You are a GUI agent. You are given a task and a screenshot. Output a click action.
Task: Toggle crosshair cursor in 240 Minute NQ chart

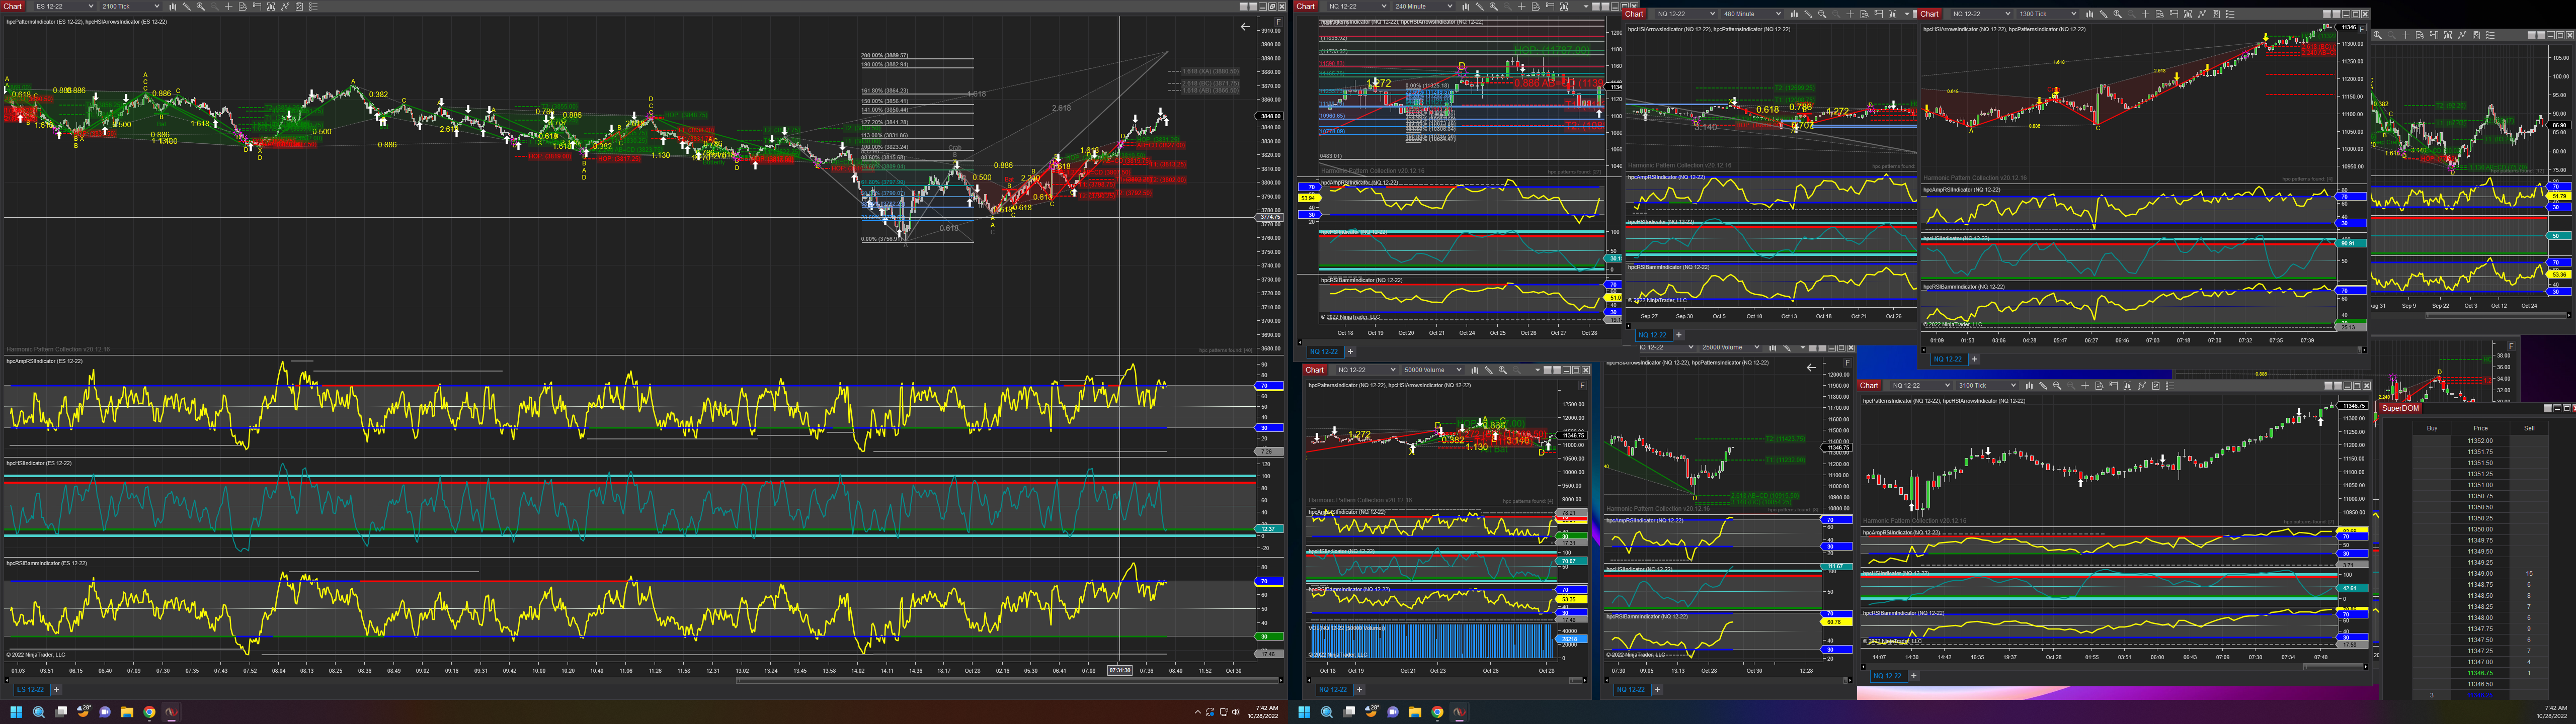click(x=1522, y=6)
